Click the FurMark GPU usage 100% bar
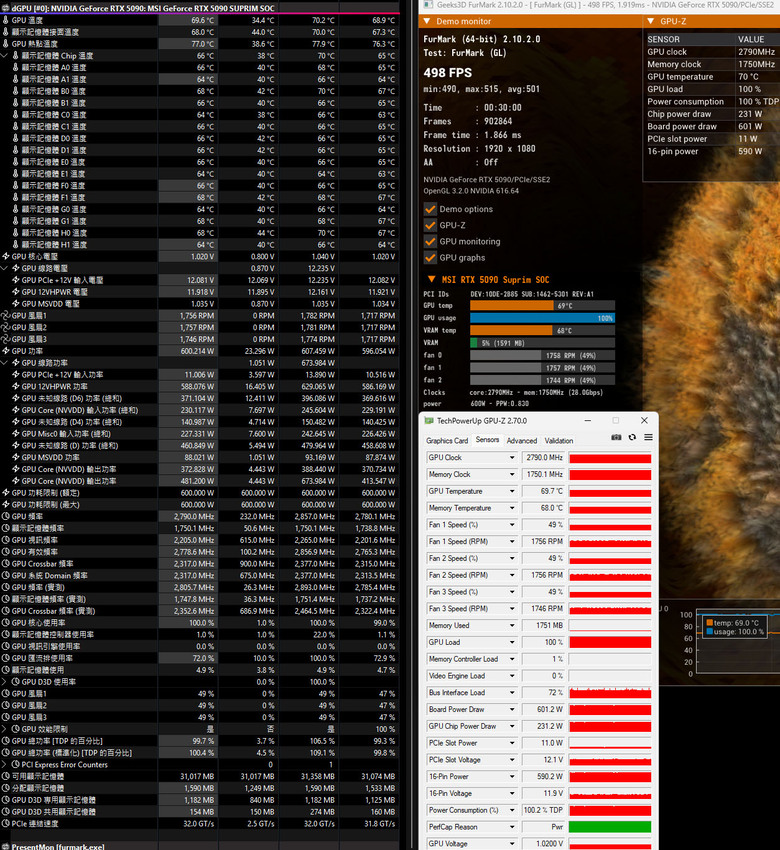This screenshot has width=780, height=850. 542,318
